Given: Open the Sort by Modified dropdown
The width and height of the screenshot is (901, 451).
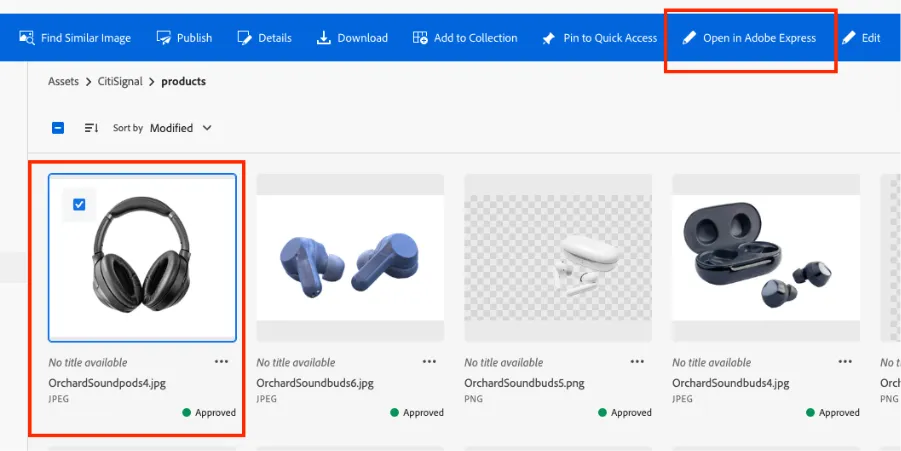Looking at the screenshot, I should [x=180, y=128].
